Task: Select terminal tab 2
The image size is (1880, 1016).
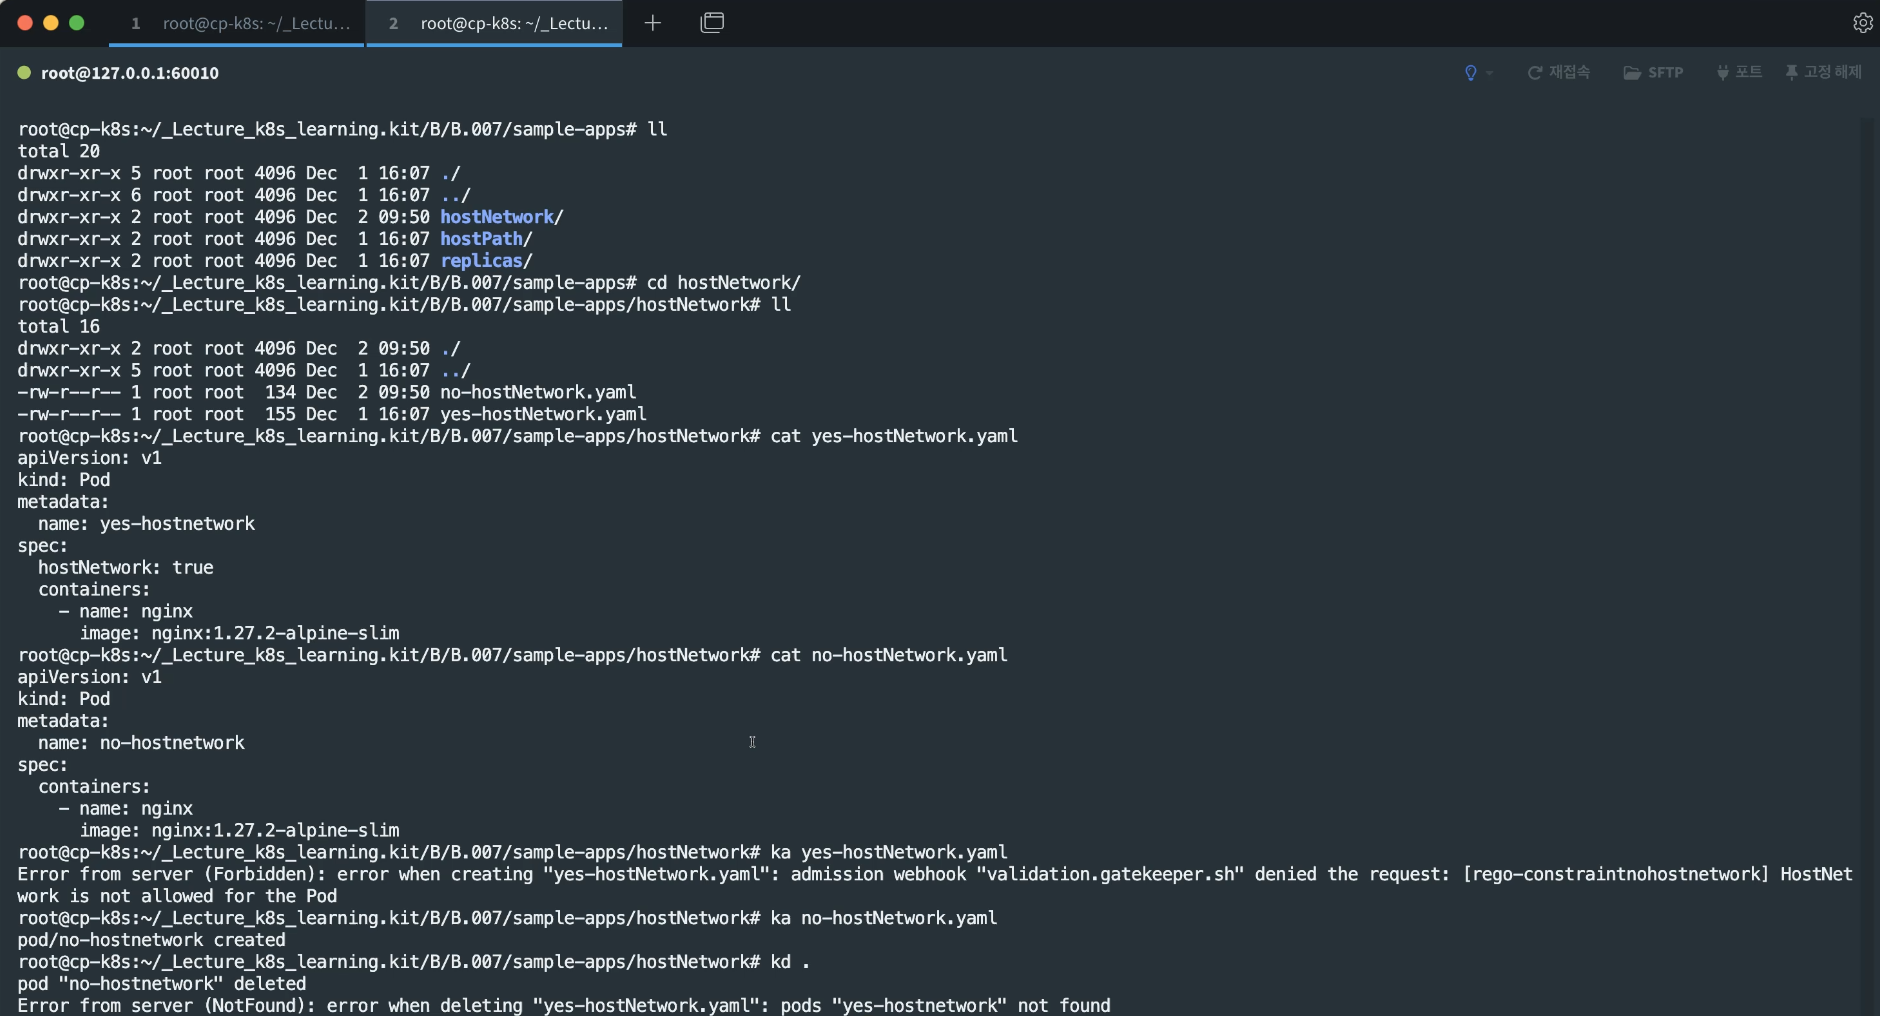Action: (496, 23)
